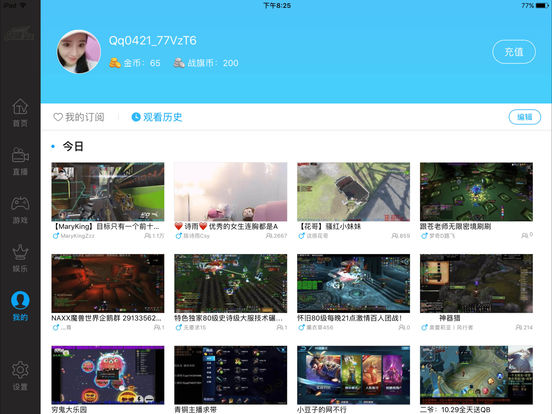The image size is (552, 414).
Task: Tap title 神器猎
Action: [450, 318]
